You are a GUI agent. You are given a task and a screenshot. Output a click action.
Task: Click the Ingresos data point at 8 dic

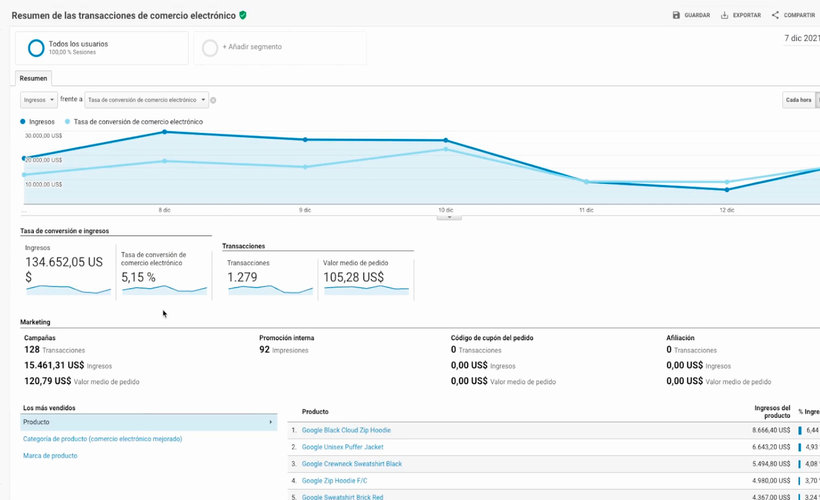point(165,132)
